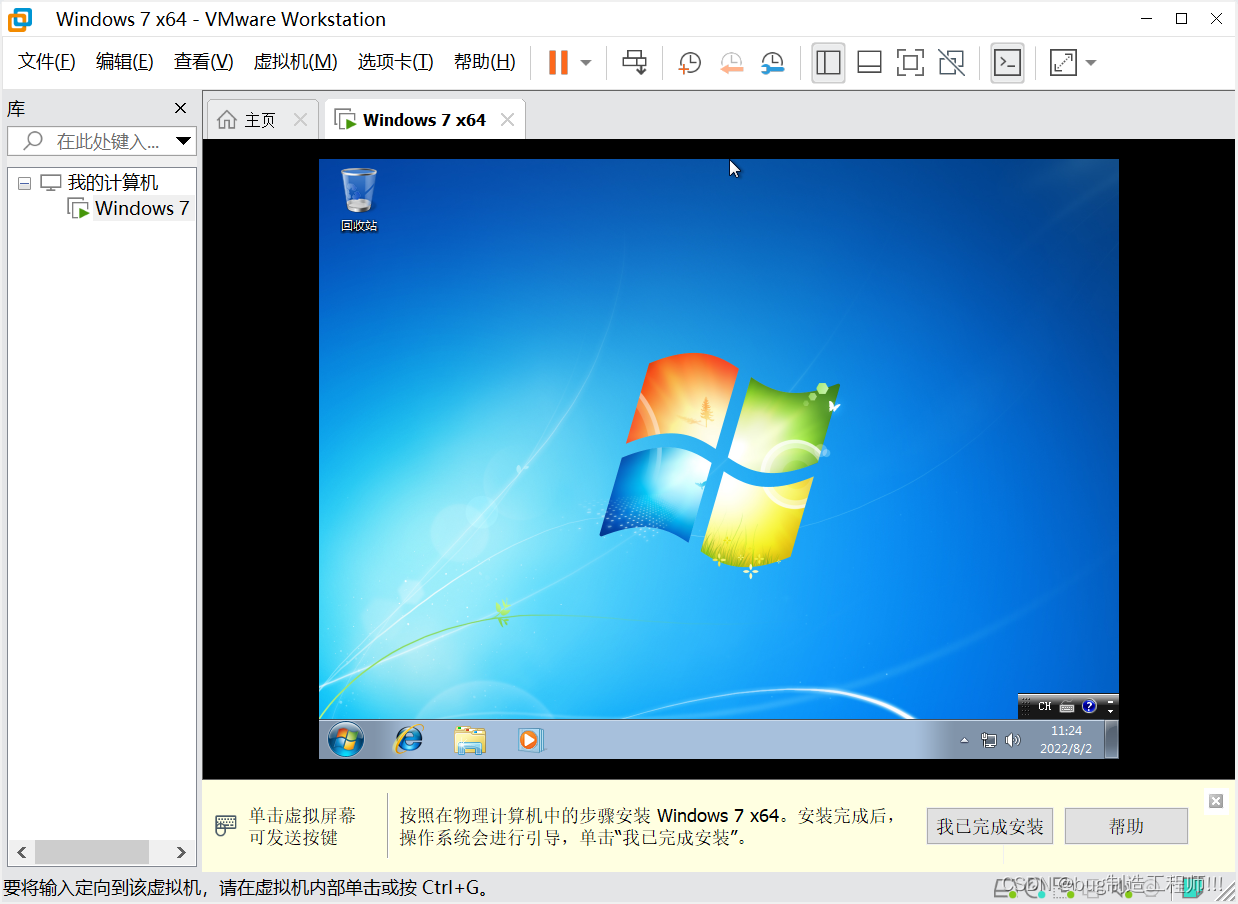The width and height of the screenshot is (1238, 904).
Task: Launch Internet Explorer from the taskbar
Action: (x=408, y=740)
